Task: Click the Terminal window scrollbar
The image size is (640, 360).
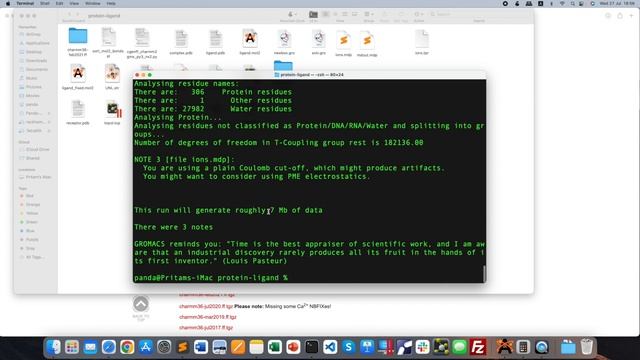Action: click(x=484, y=273)
